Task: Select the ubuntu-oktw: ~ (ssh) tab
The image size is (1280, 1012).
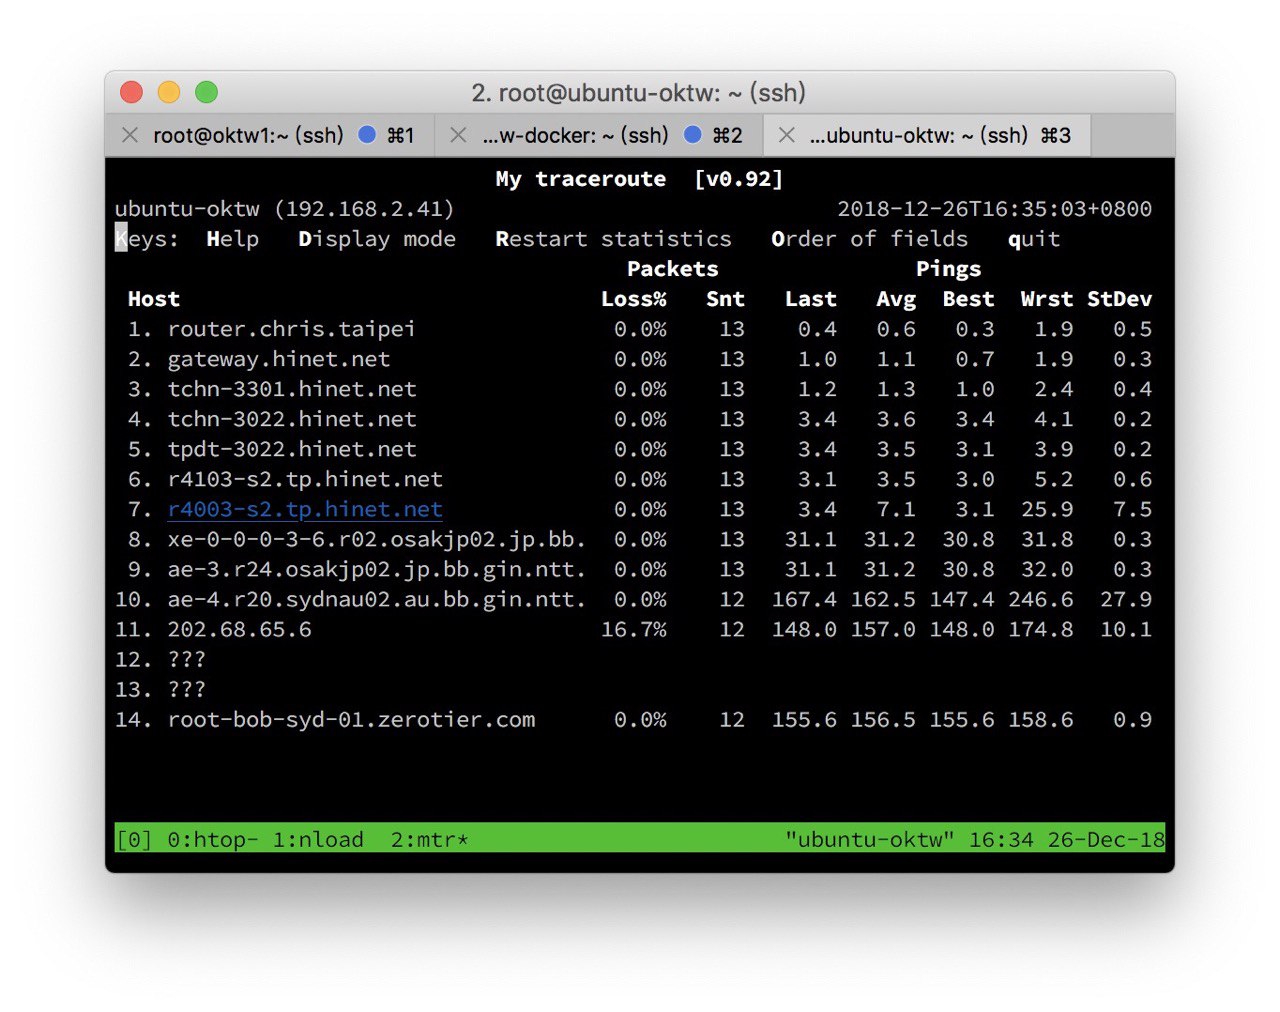Action: point(927,135)
